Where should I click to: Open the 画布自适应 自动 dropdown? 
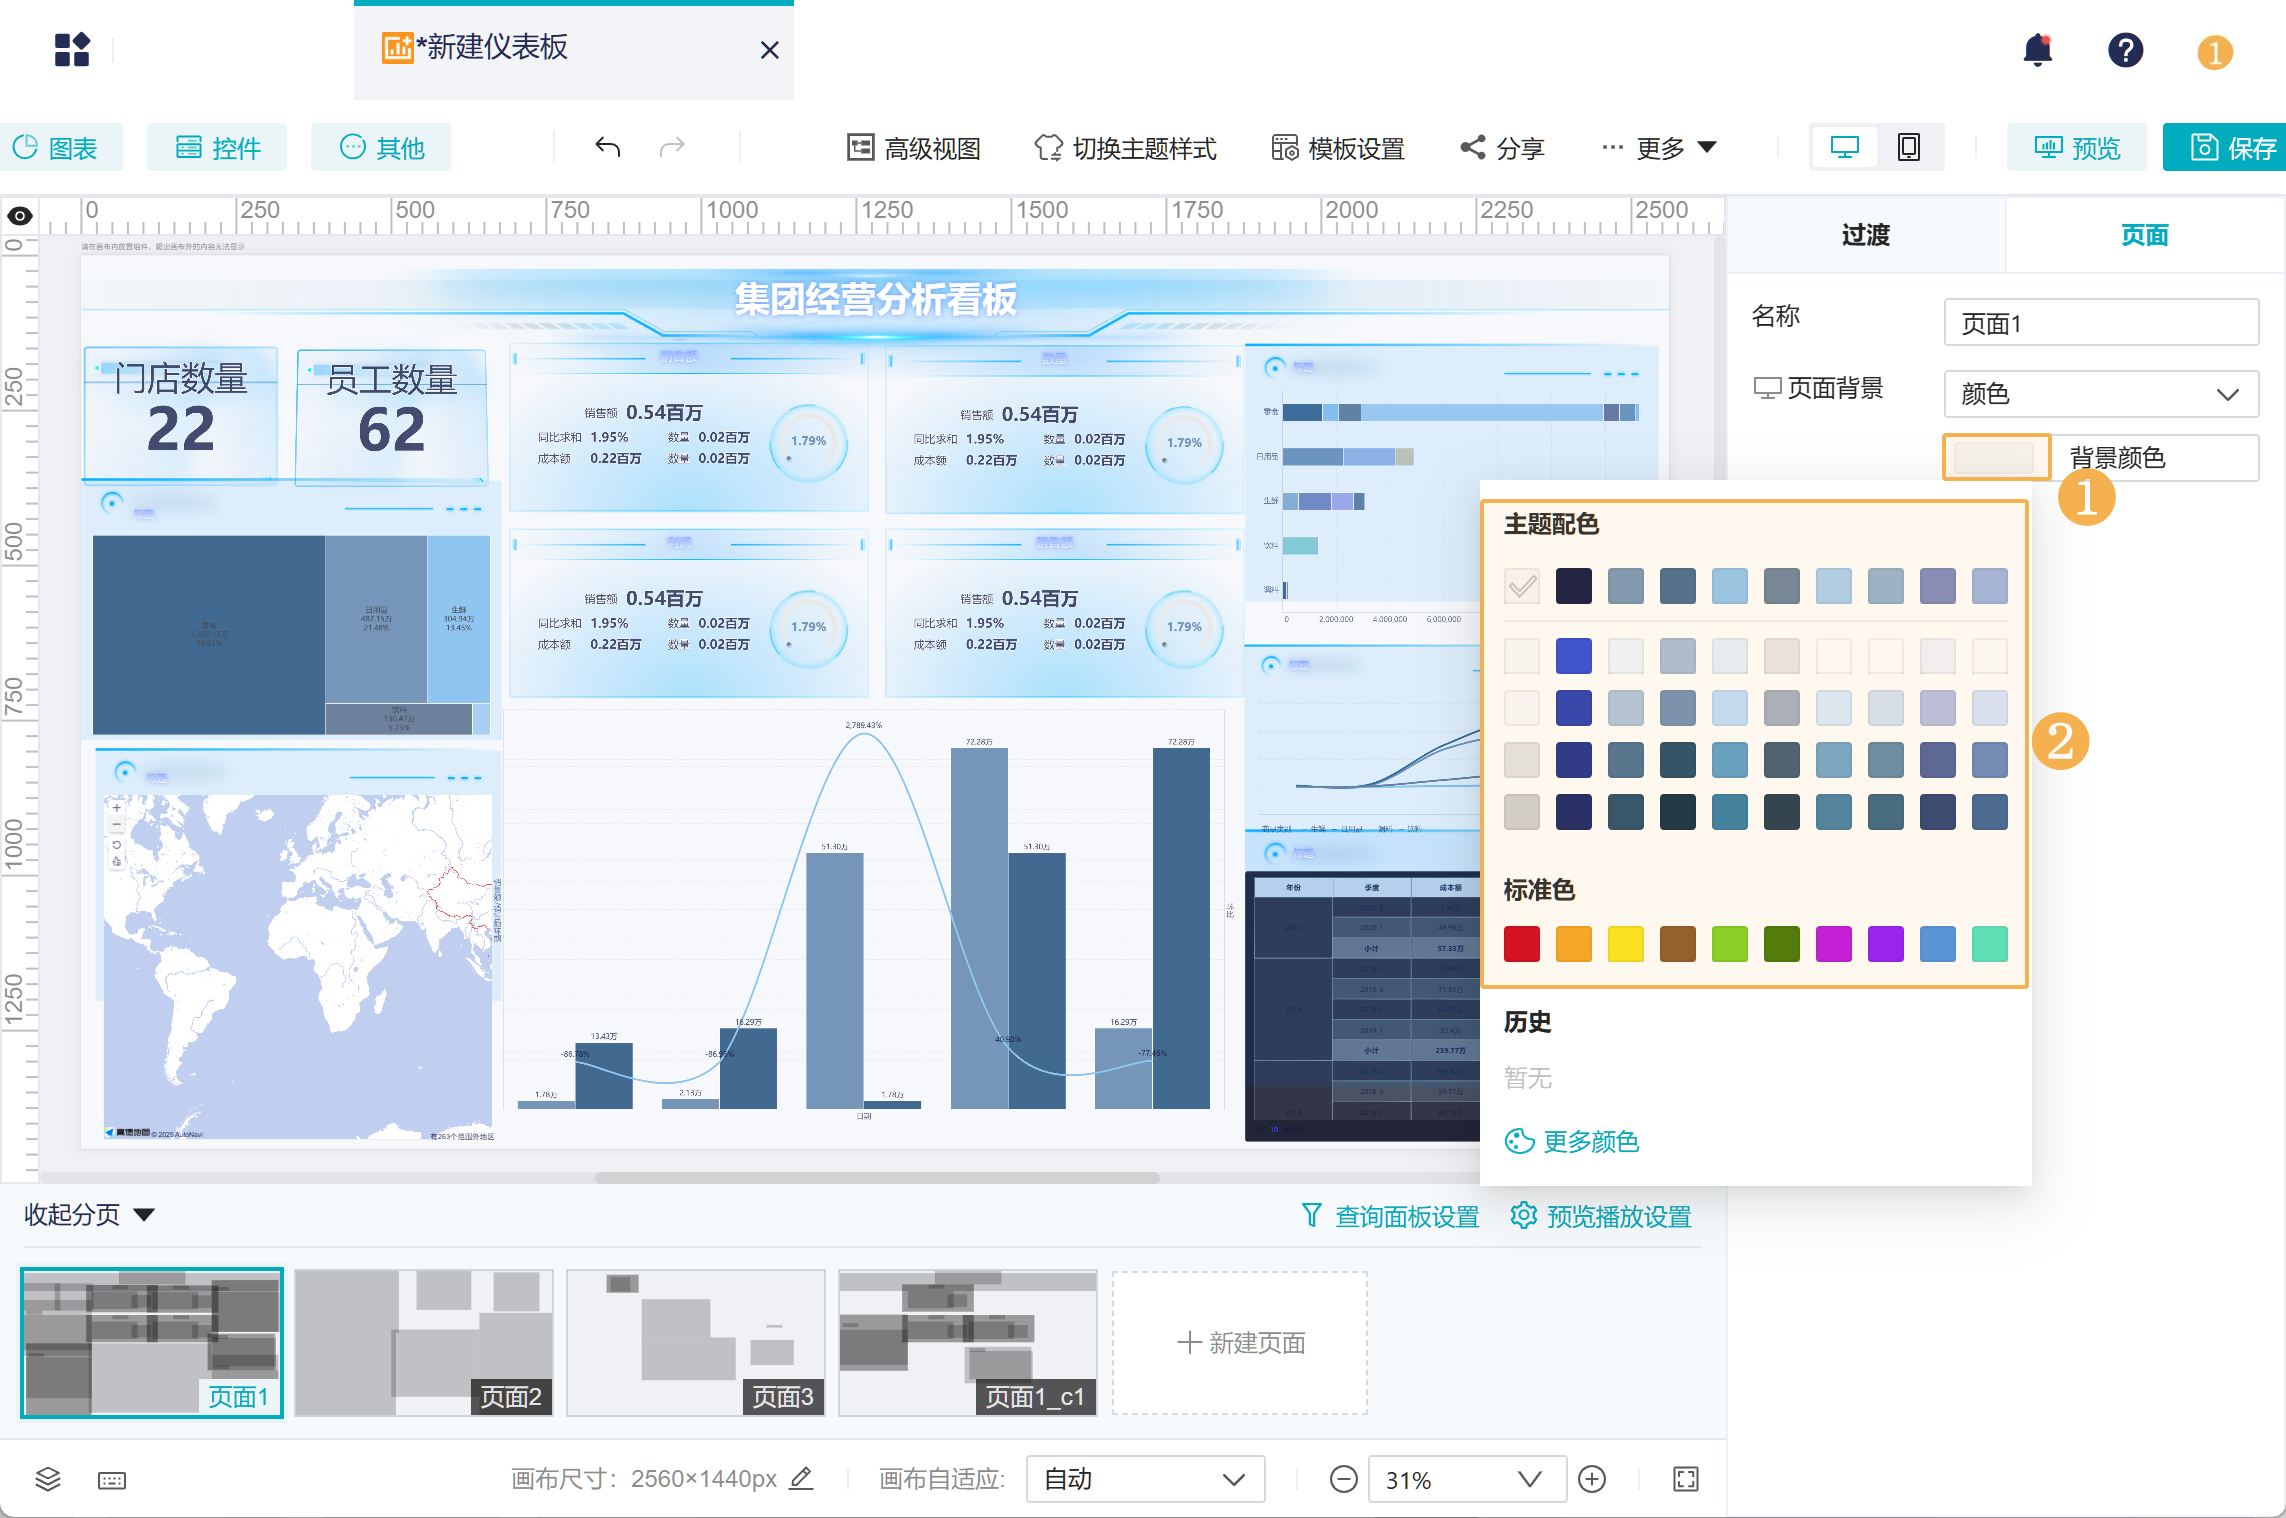click(x=1144, y=1479)
